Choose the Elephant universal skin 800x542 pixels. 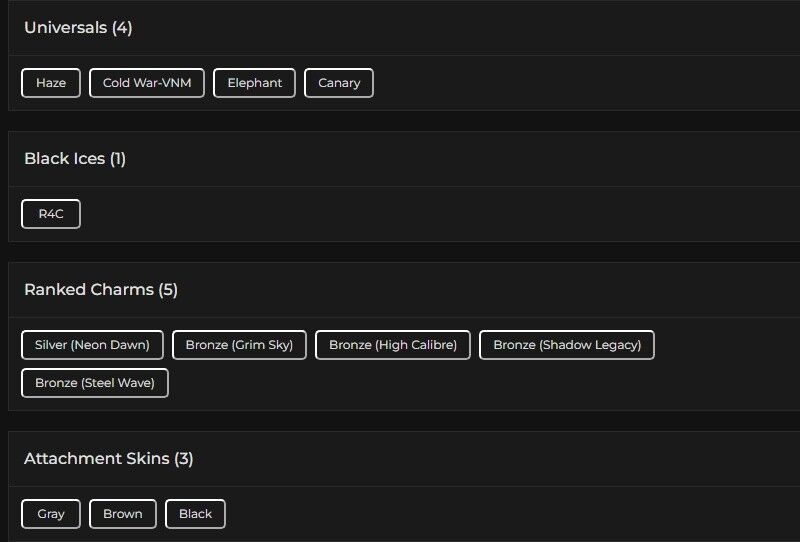[255, 83]
